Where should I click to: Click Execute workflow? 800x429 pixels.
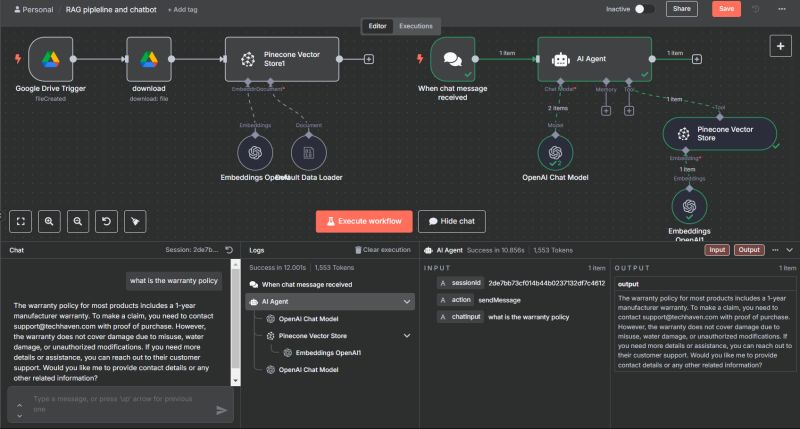point(364,221)
